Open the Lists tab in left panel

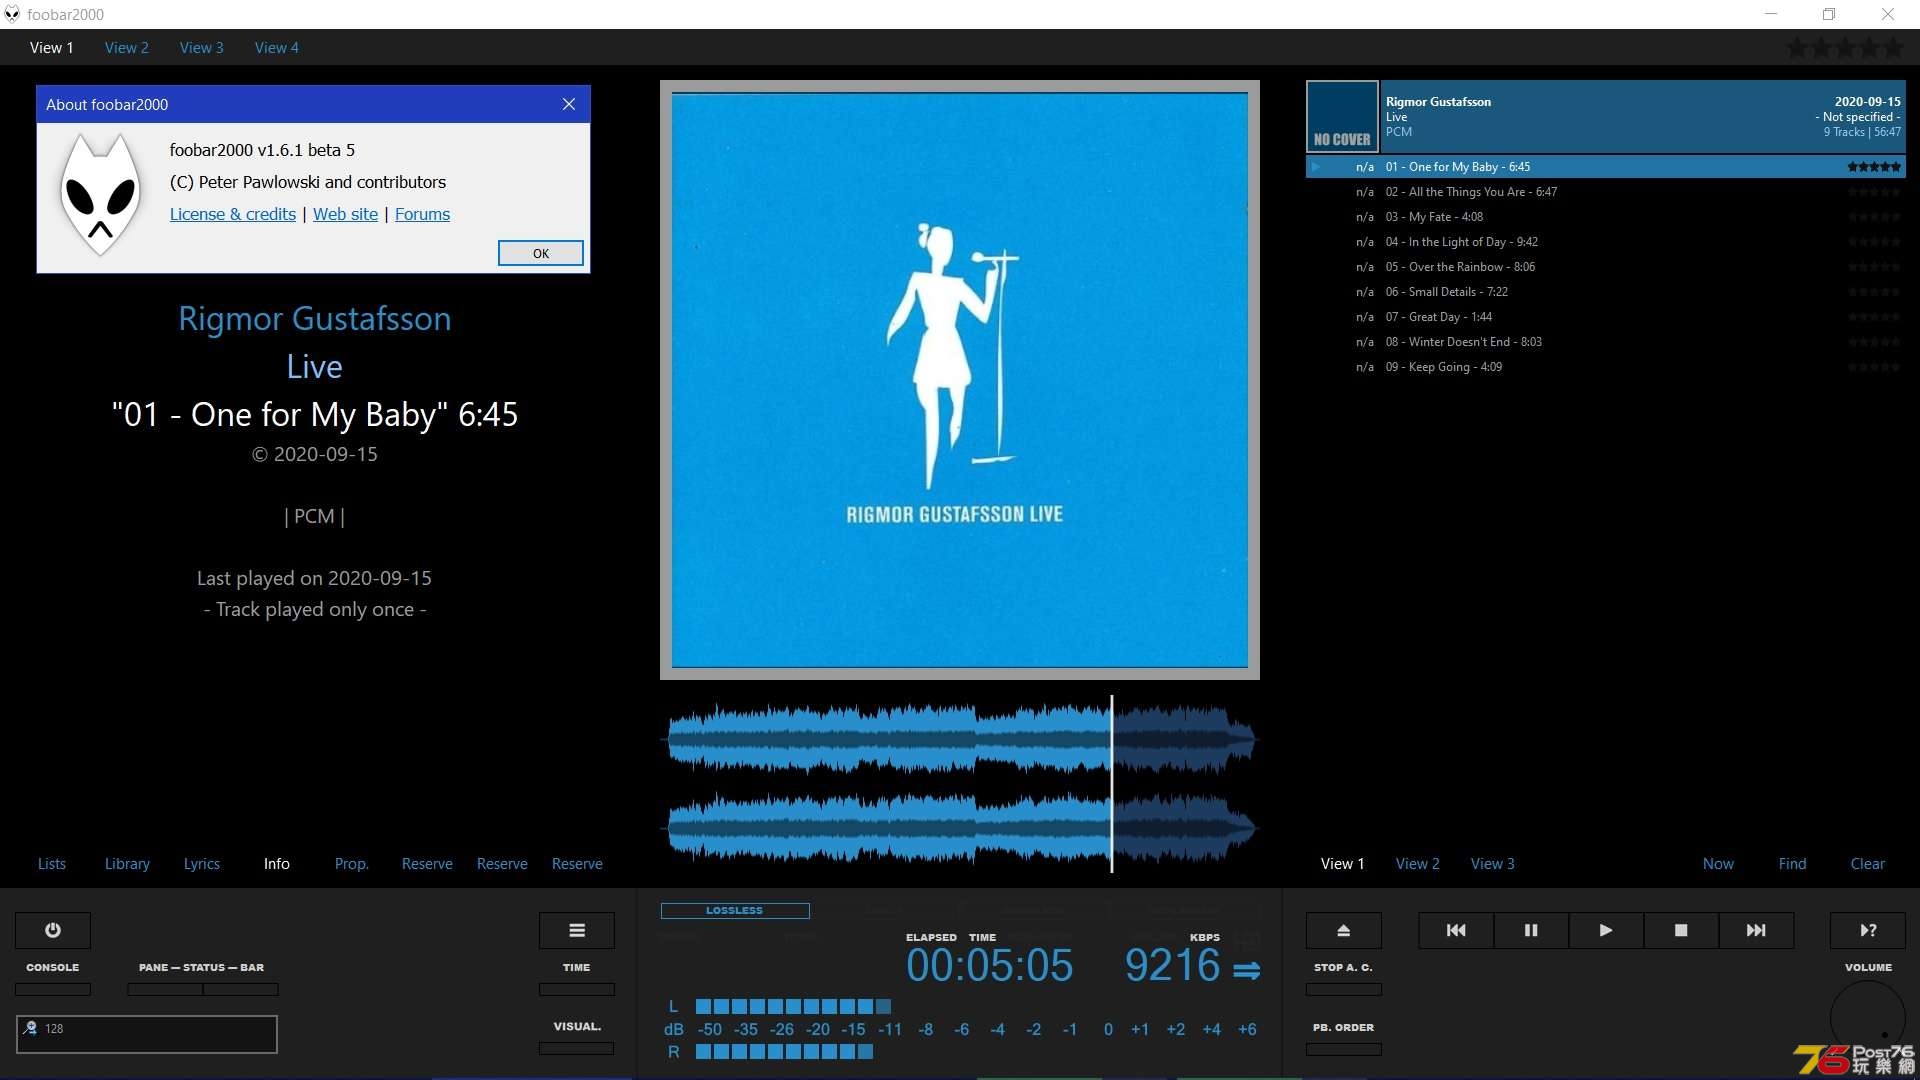[x=52, y=864]
